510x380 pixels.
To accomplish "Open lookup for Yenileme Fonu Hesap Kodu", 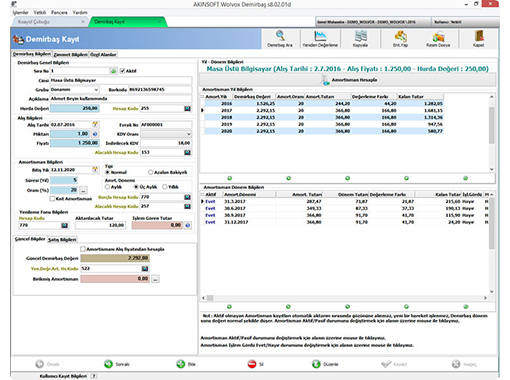I will click(65, 226).
